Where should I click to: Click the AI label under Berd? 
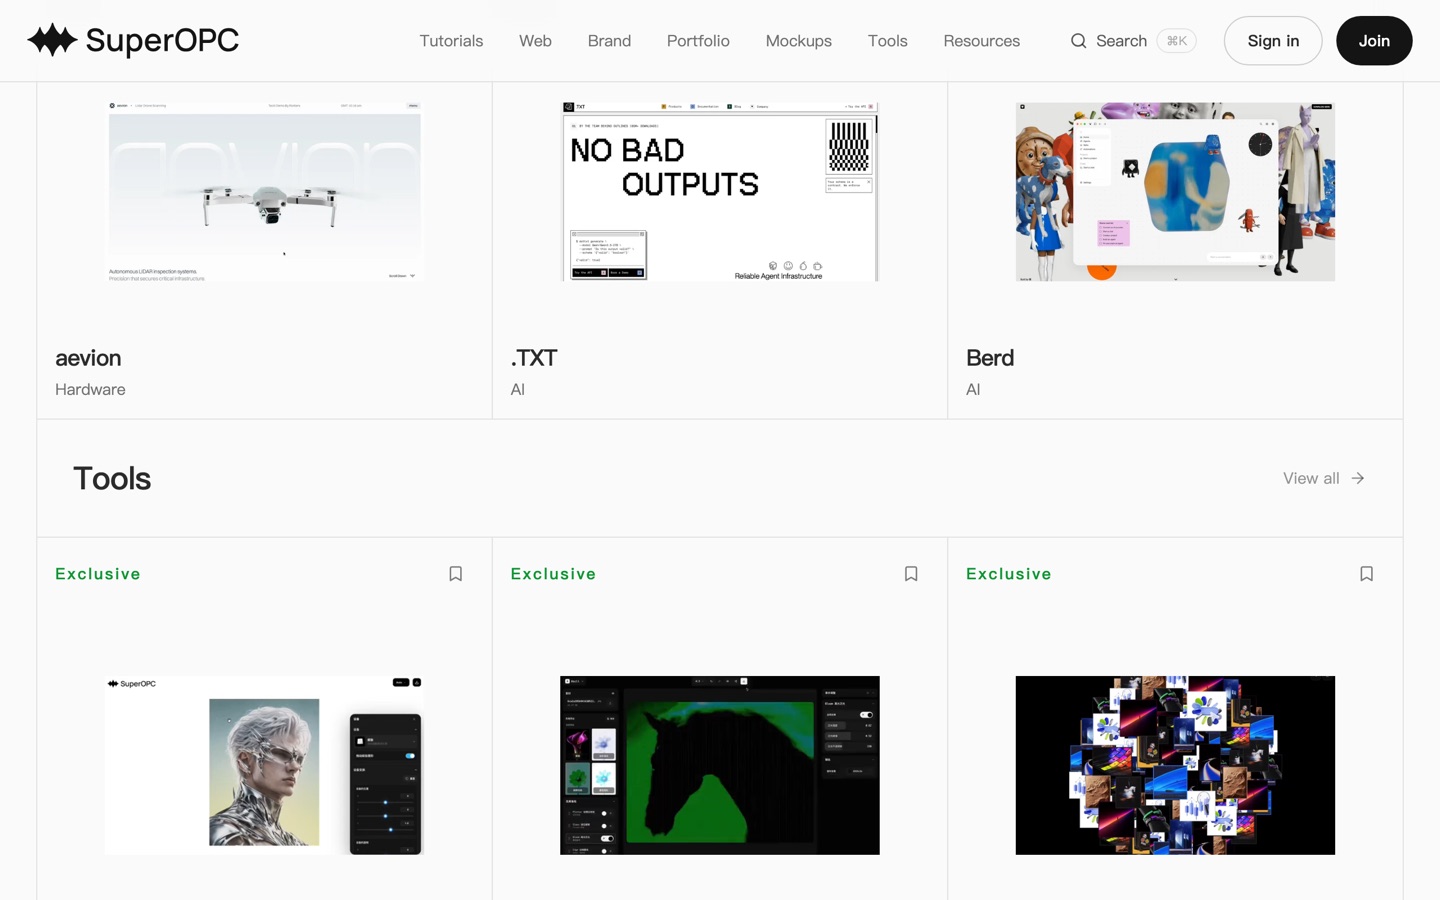(973, 390)
